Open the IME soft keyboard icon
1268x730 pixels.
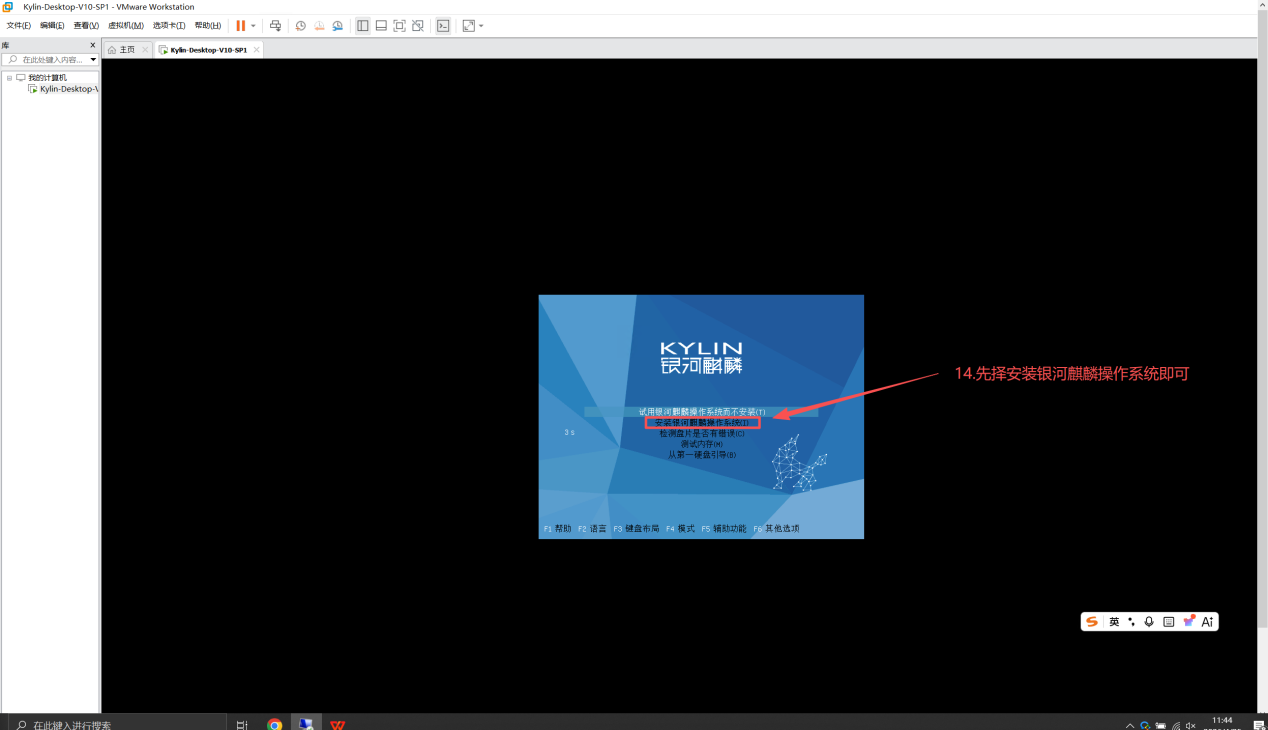coord(1169,622)
